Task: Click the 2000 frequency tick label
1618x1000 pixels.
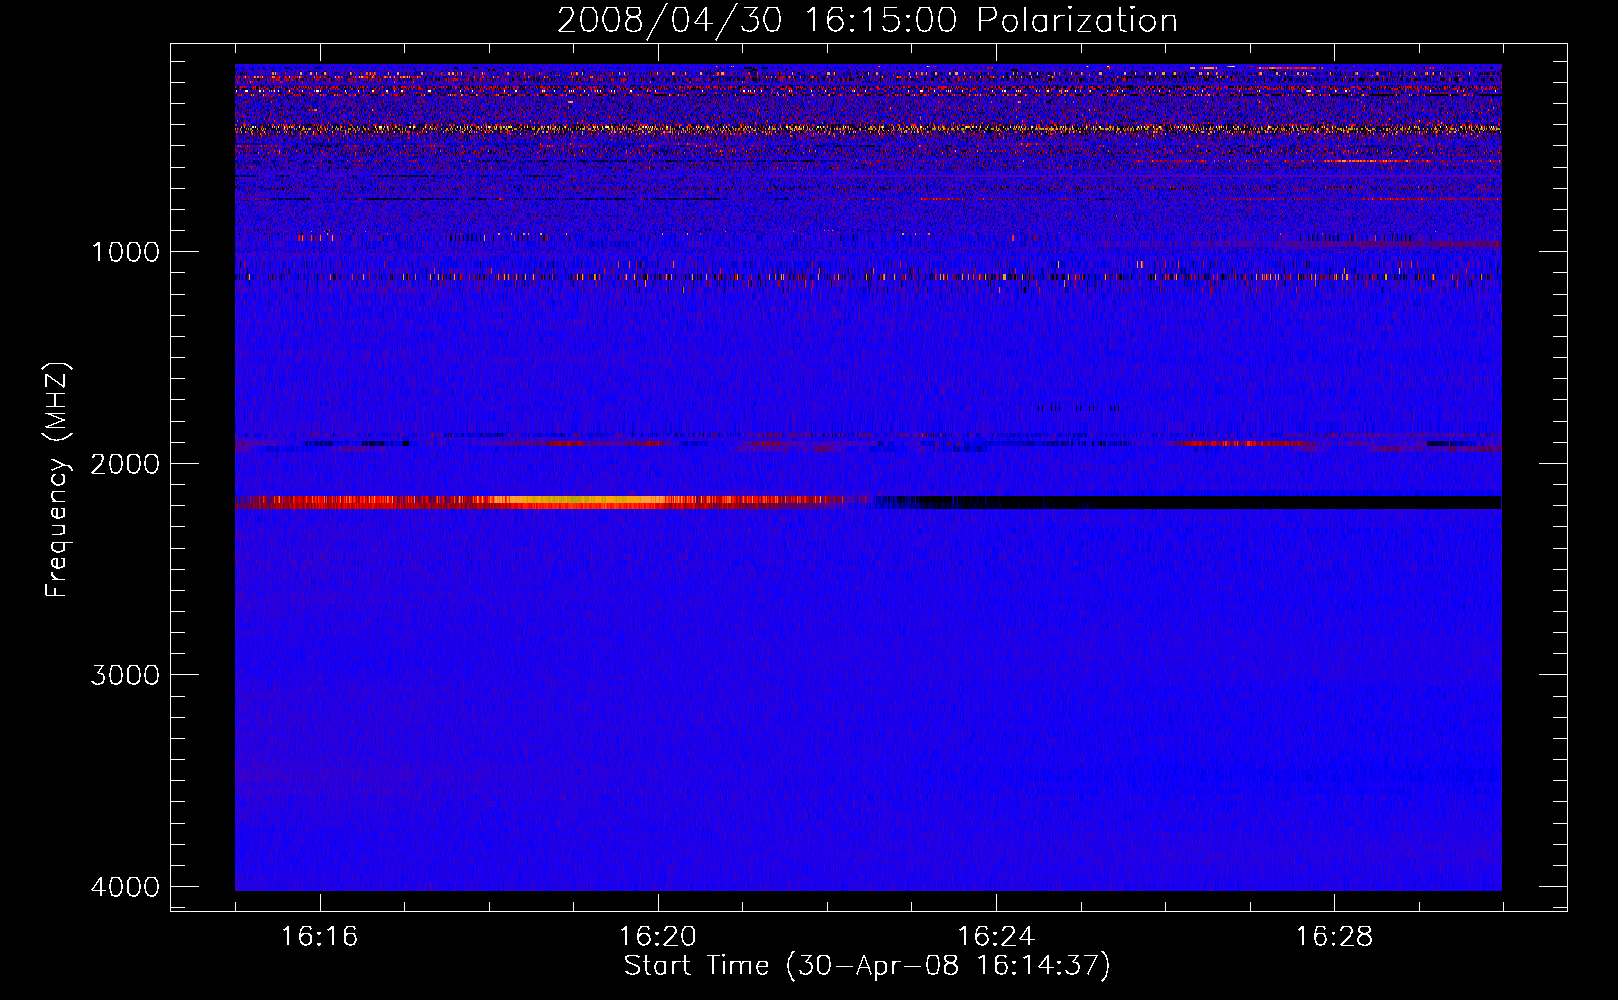Action: coord(125,463)
